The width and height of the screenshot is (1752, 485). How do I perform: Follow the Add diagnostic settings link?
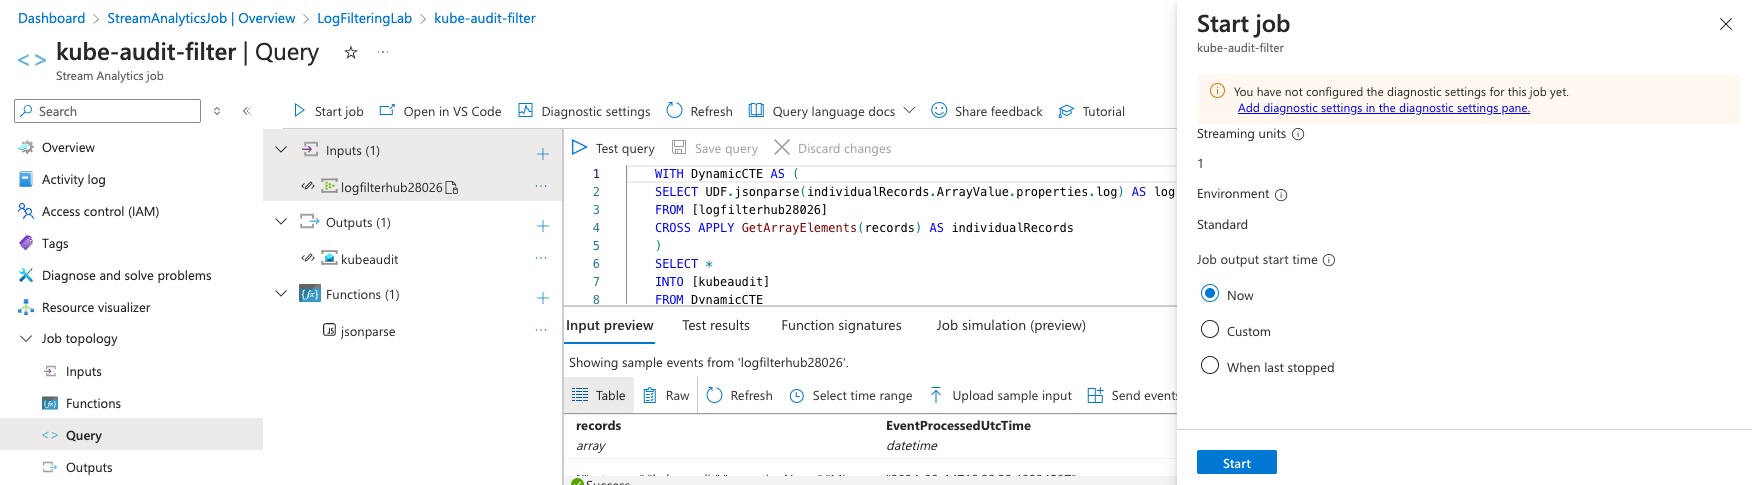tap(1383, 108)
